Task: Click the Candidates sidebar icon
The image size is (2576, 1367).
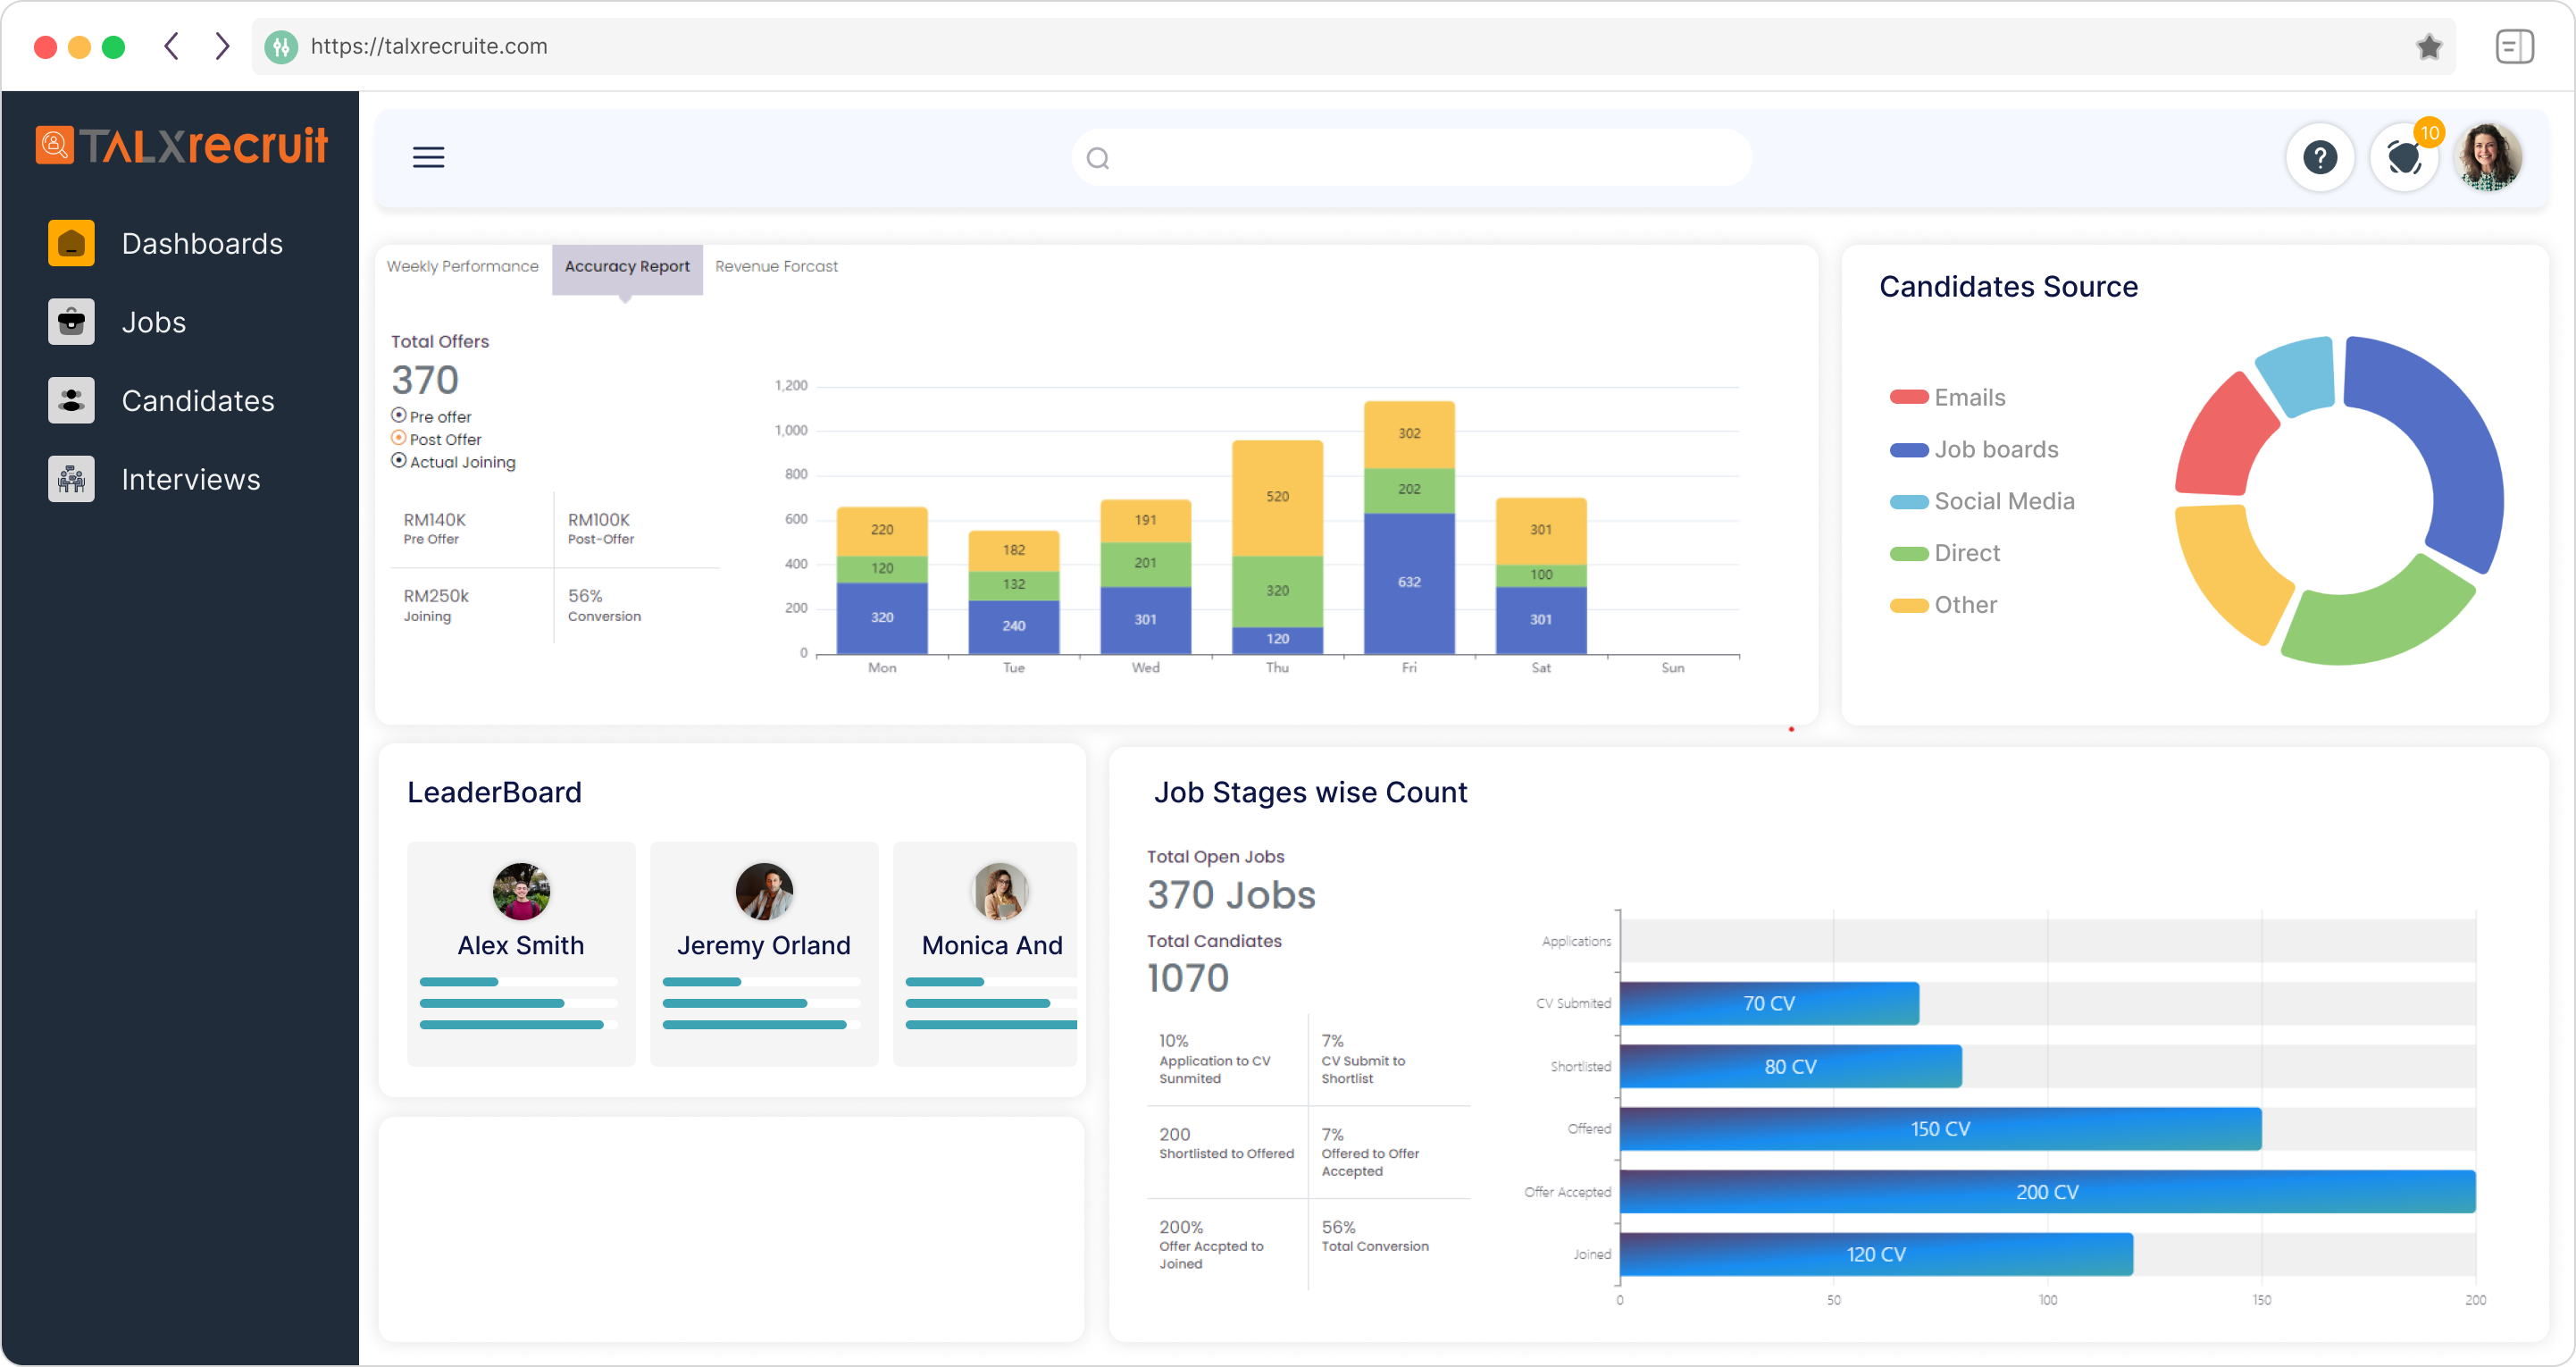Action: click(x=71, y=400)
